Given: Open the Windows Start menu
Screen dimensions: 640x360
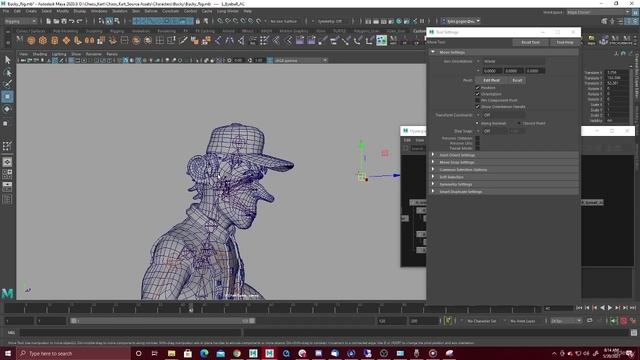Looking at the screenshot, I should click(8, 353).
